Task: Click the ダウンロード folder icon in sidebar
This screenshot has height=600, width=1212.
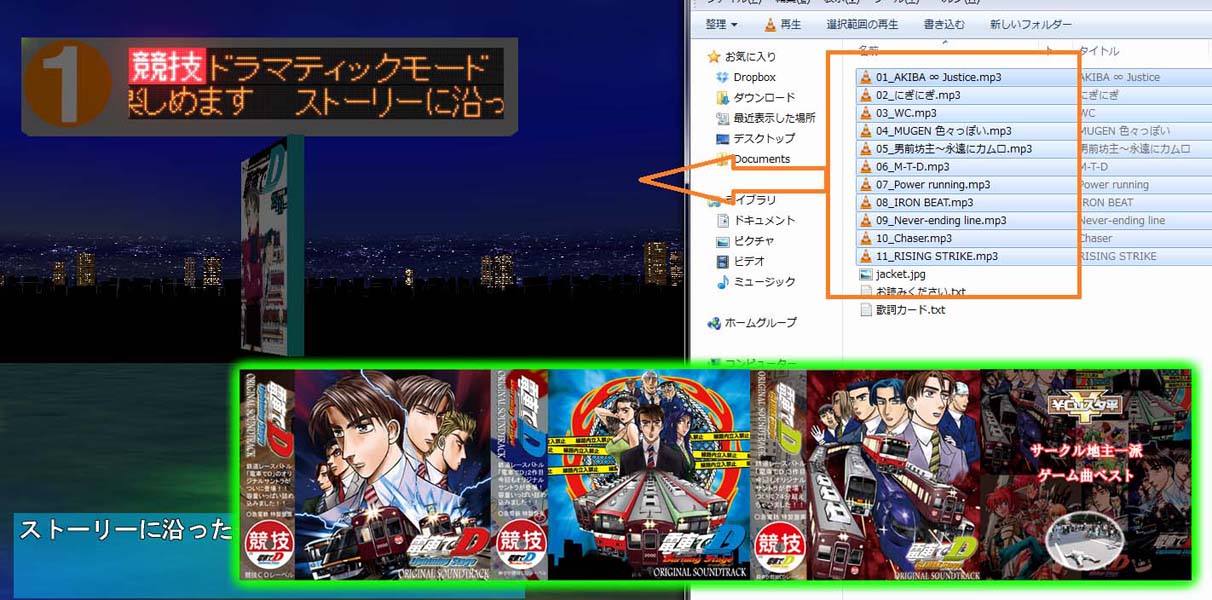Action: point(723,97)
